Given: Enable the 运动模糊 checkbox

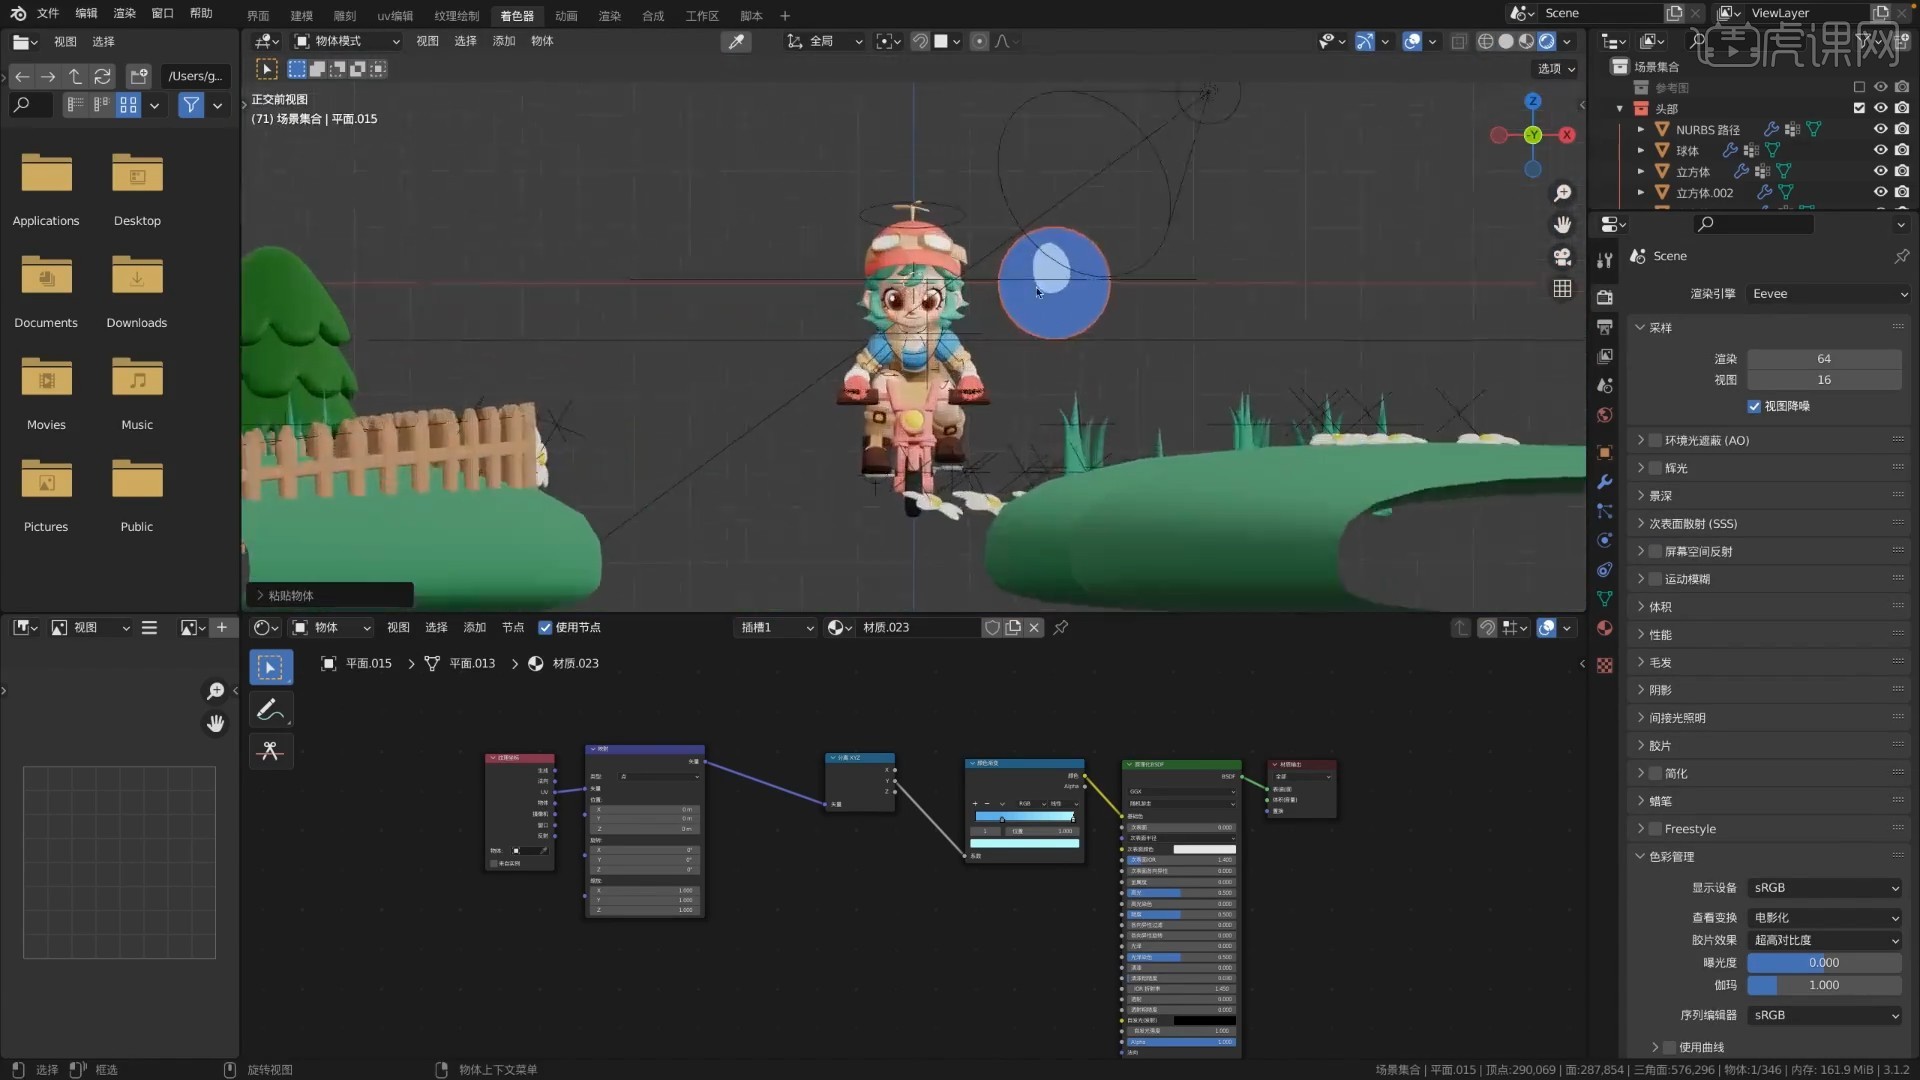Looking at the screenshot, I should 1655,579.
